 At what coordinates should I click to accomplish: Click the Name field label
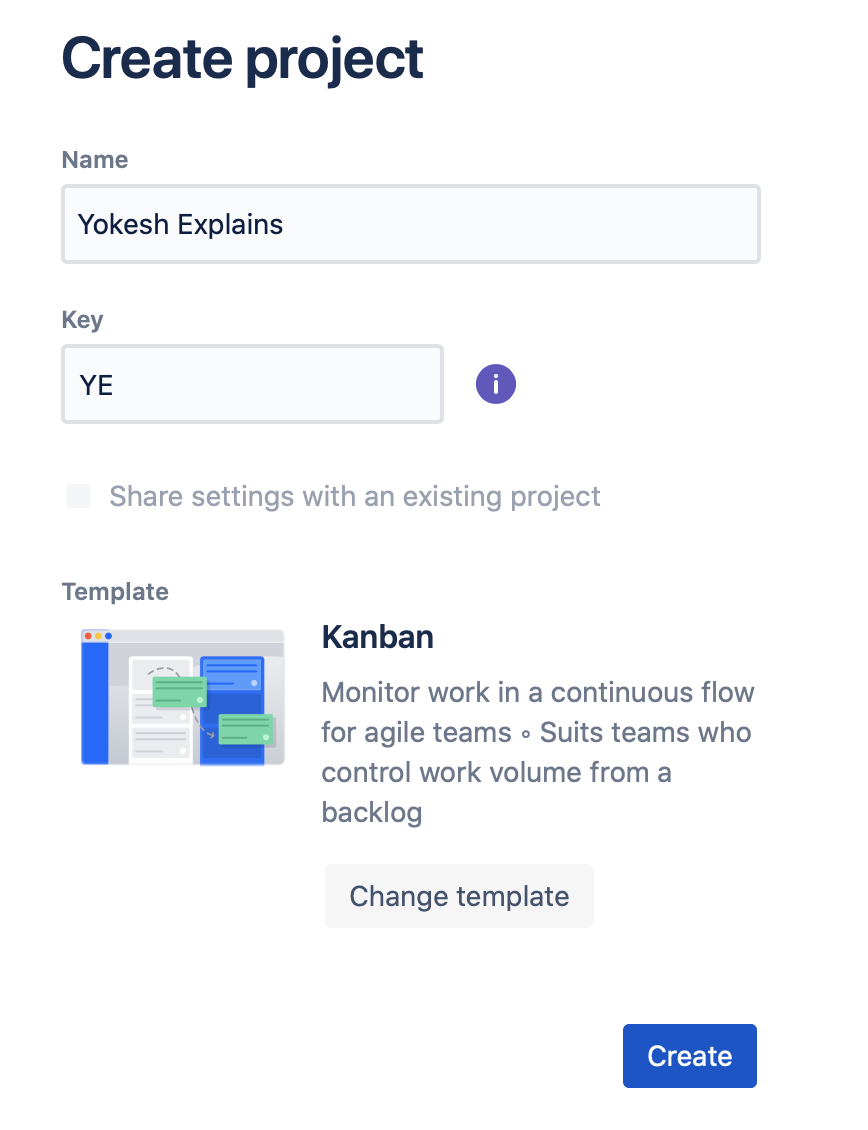point(95,160)
